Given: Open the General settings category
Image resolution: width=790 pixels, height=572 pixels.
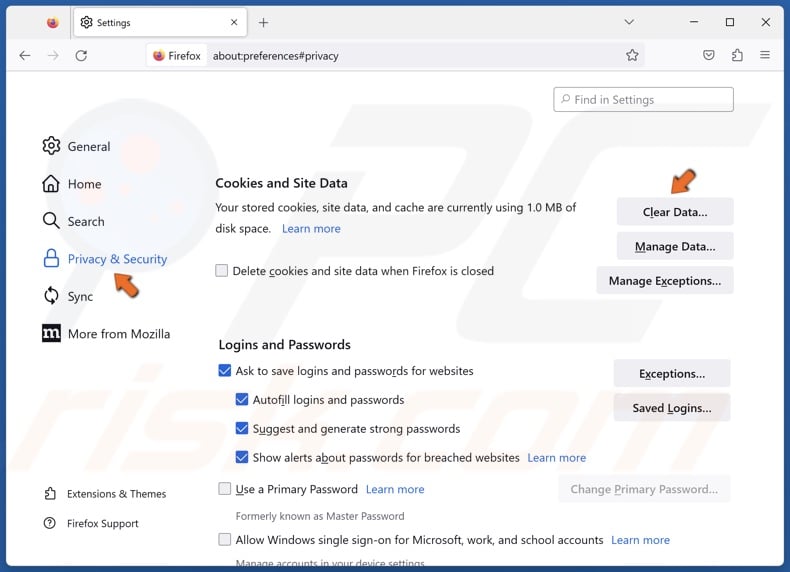Looking at the screenshot, I should (77, 146).
